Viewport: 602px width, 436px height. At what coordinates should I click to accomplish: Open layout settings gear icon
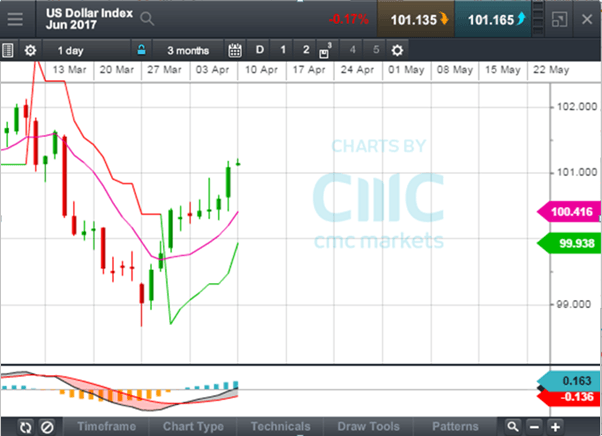pyautogui.click(x=397, y=50)
